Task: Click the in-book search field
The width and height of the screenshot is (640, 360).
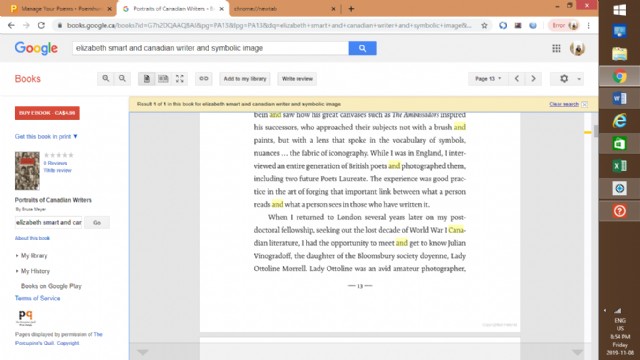Action: tap(49, 222)
